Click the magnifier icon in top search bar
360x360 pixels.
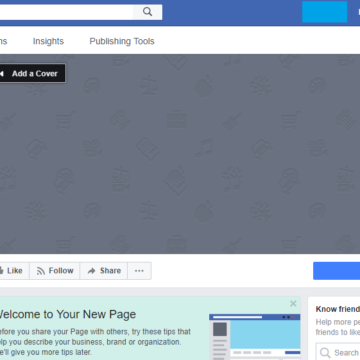click(x=147, y=12)
